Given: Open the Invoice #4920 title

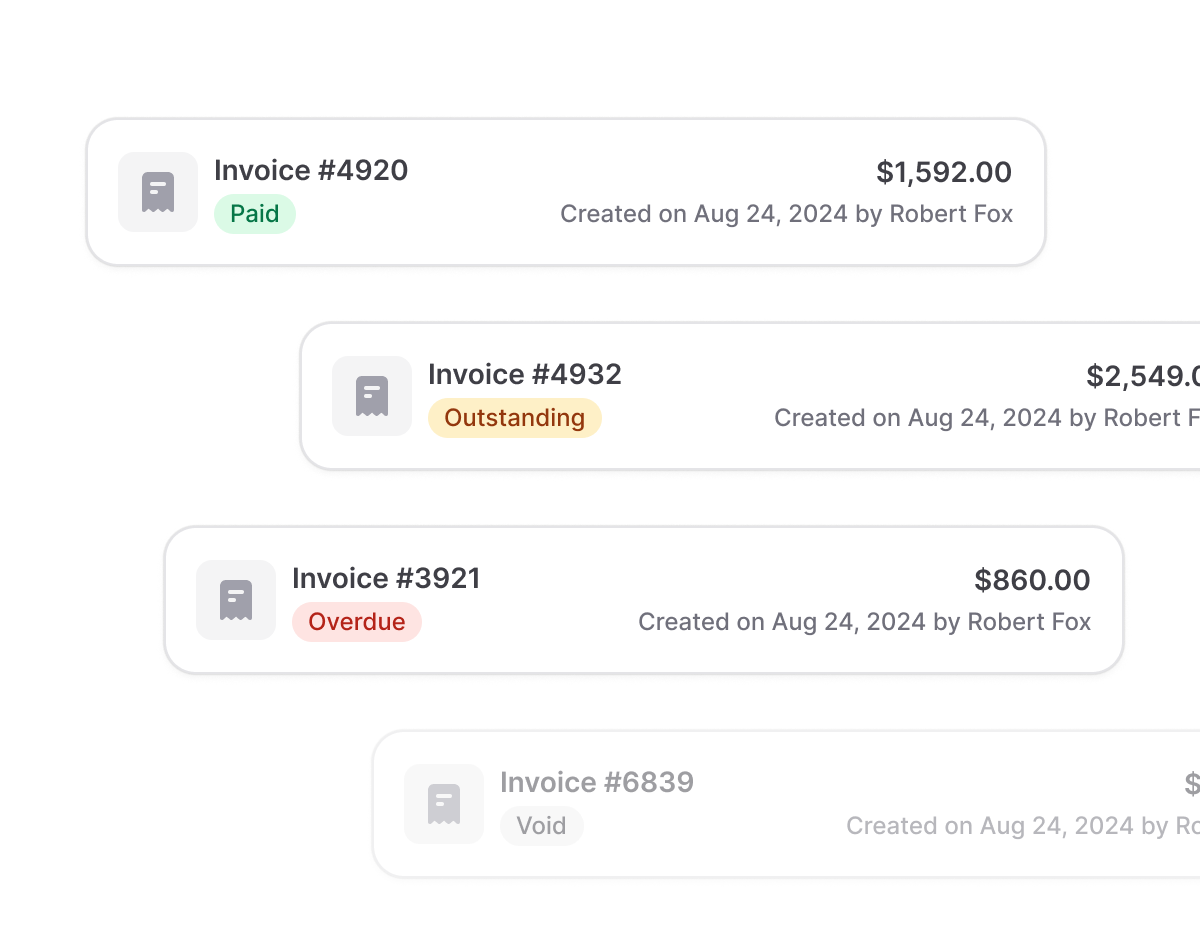Looking at the screenshot, I should point(311,171).
